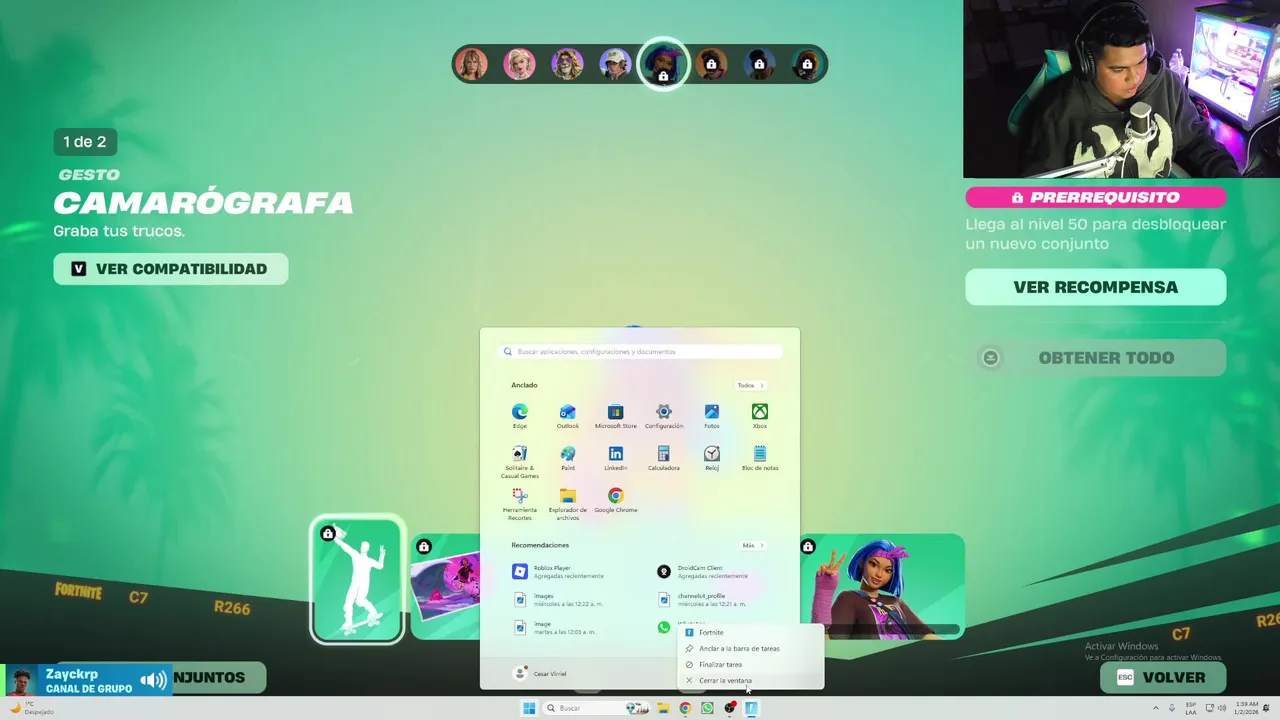
Task: Open volume icon in system tray
Action: [x=1222, y=708]
